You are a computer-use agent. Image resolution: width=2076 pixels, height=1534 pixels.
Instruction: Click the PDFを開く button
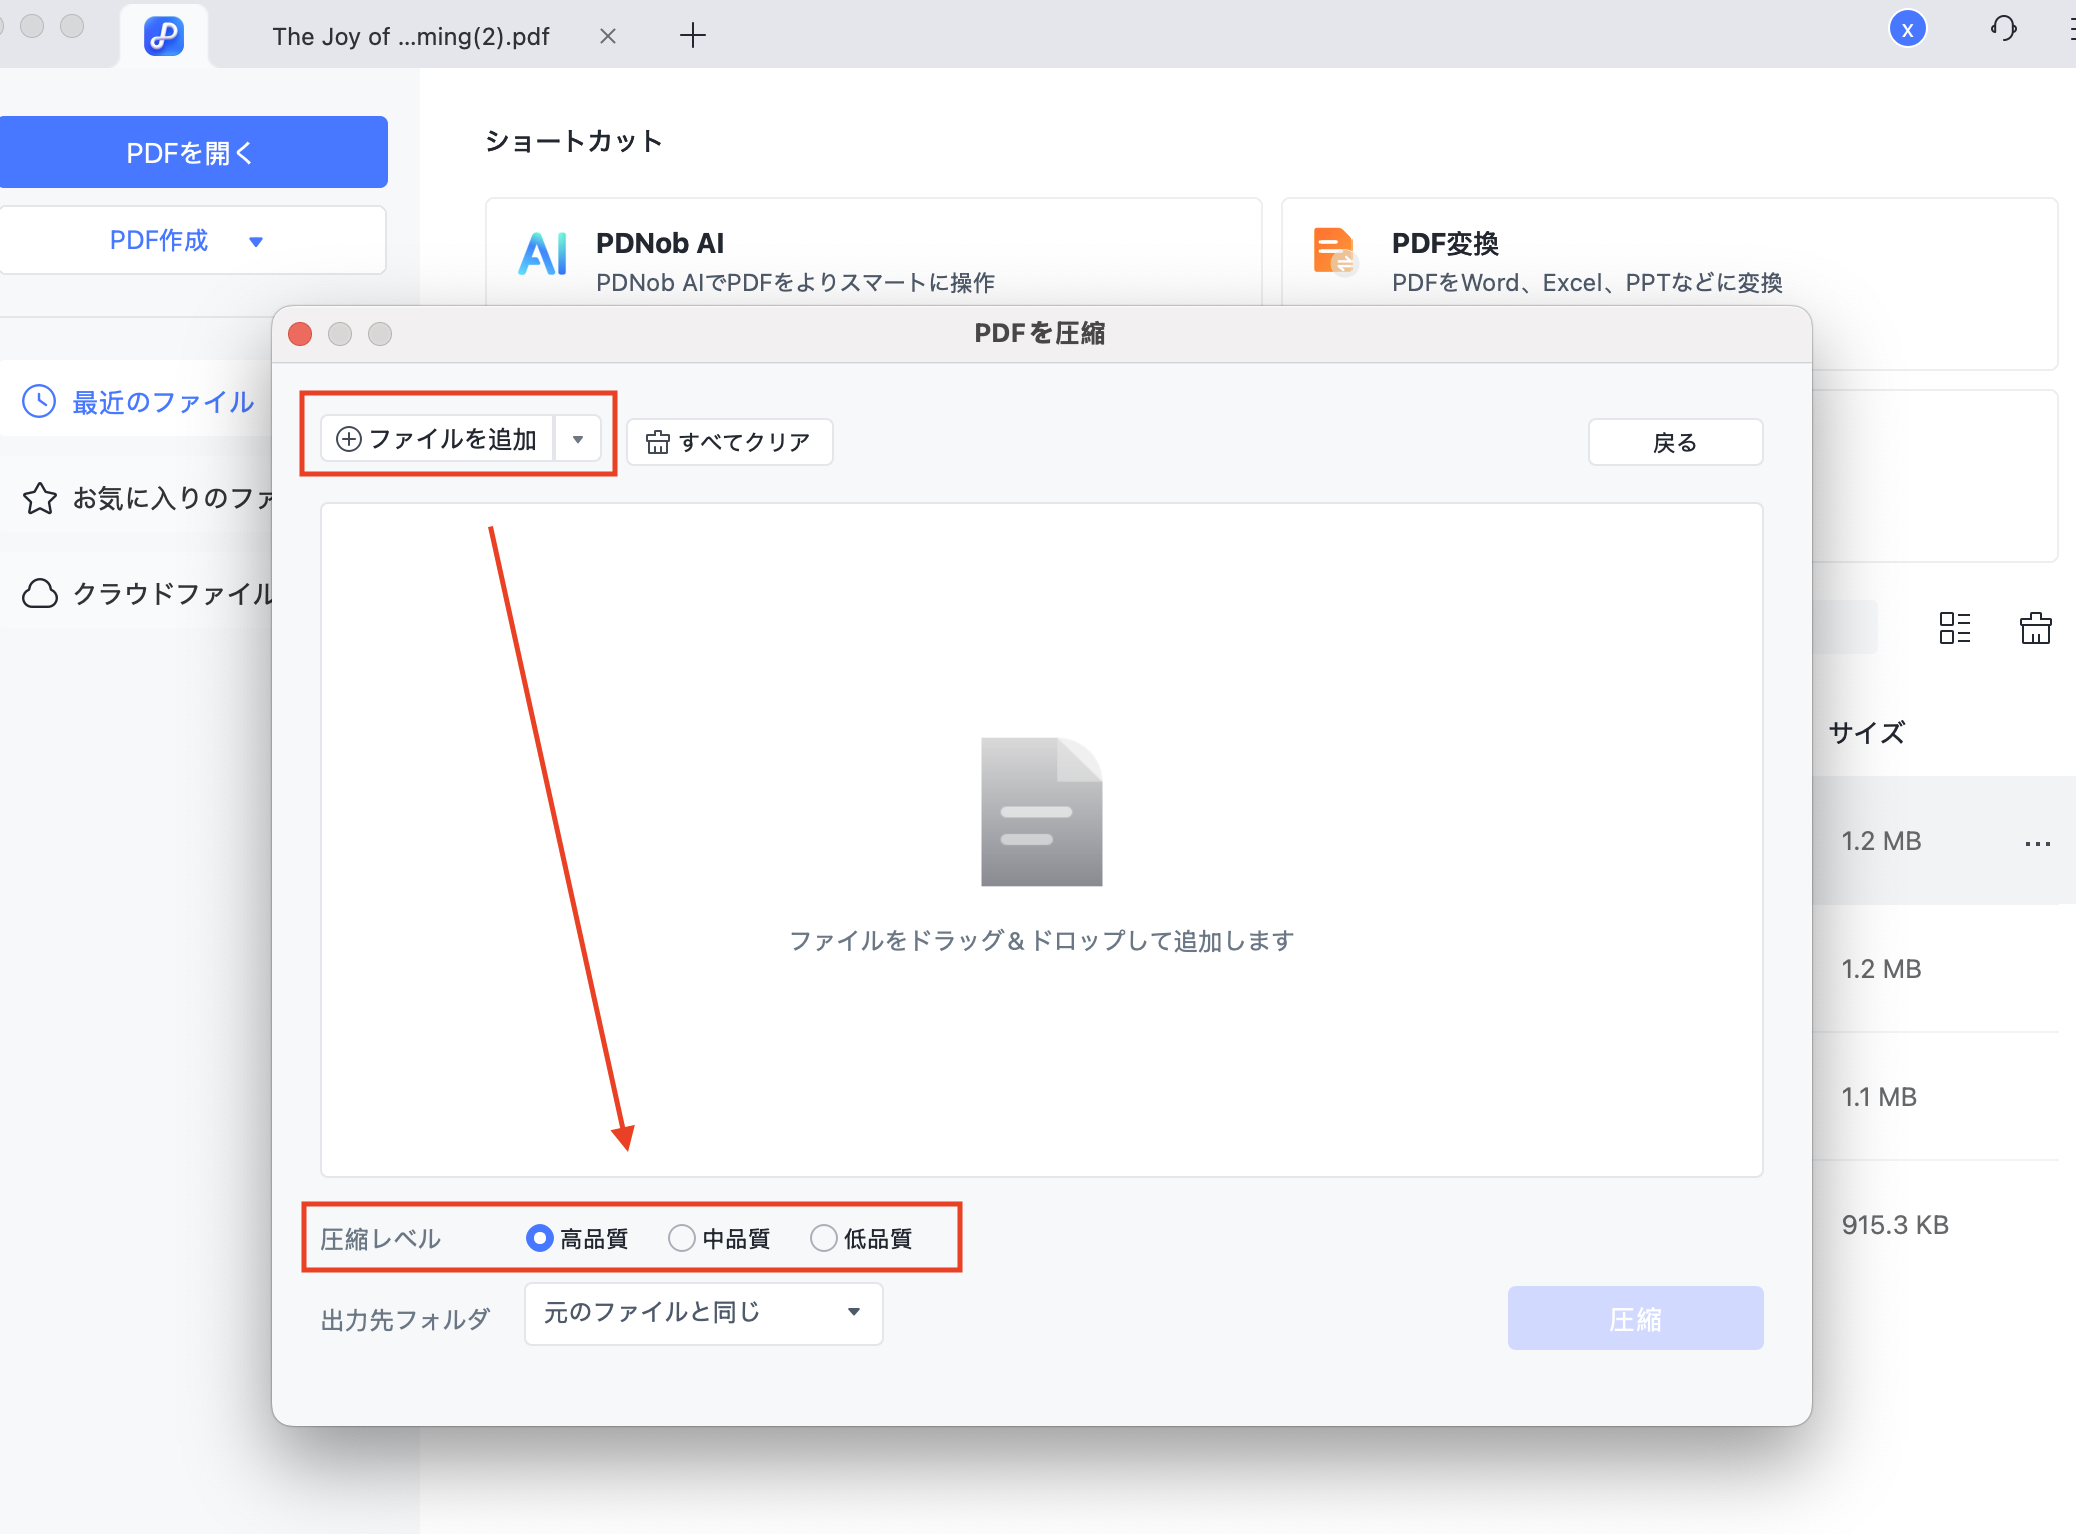tap(193, 151)
